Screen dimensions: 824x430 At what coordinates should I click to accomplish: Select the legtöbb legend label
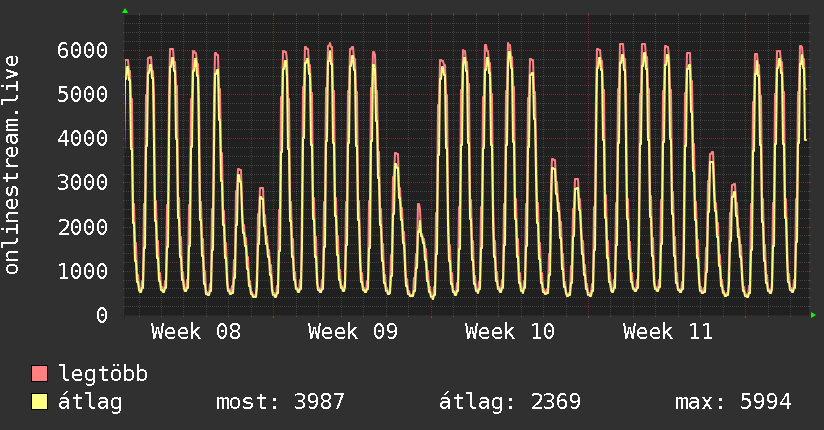pyautogui.click(x=103, y=373)
